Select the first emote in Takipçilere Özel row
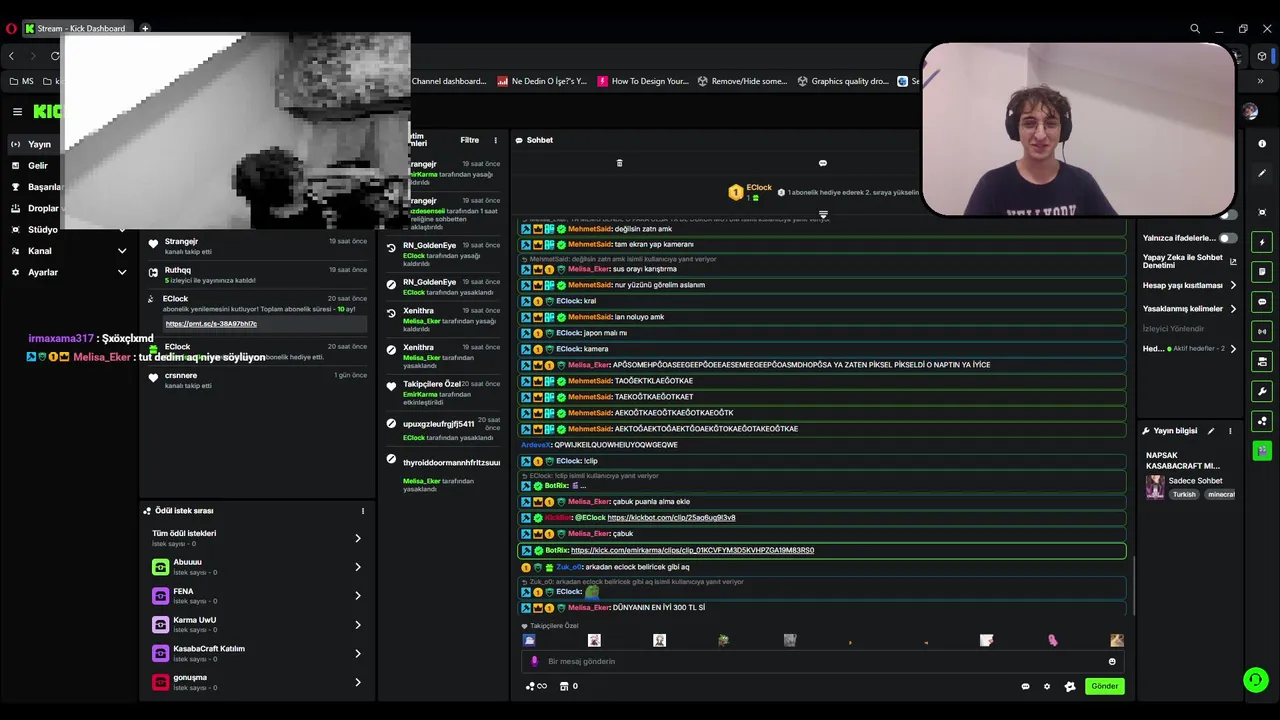Screen dimensions: 1280x720 tap(529, 640)
